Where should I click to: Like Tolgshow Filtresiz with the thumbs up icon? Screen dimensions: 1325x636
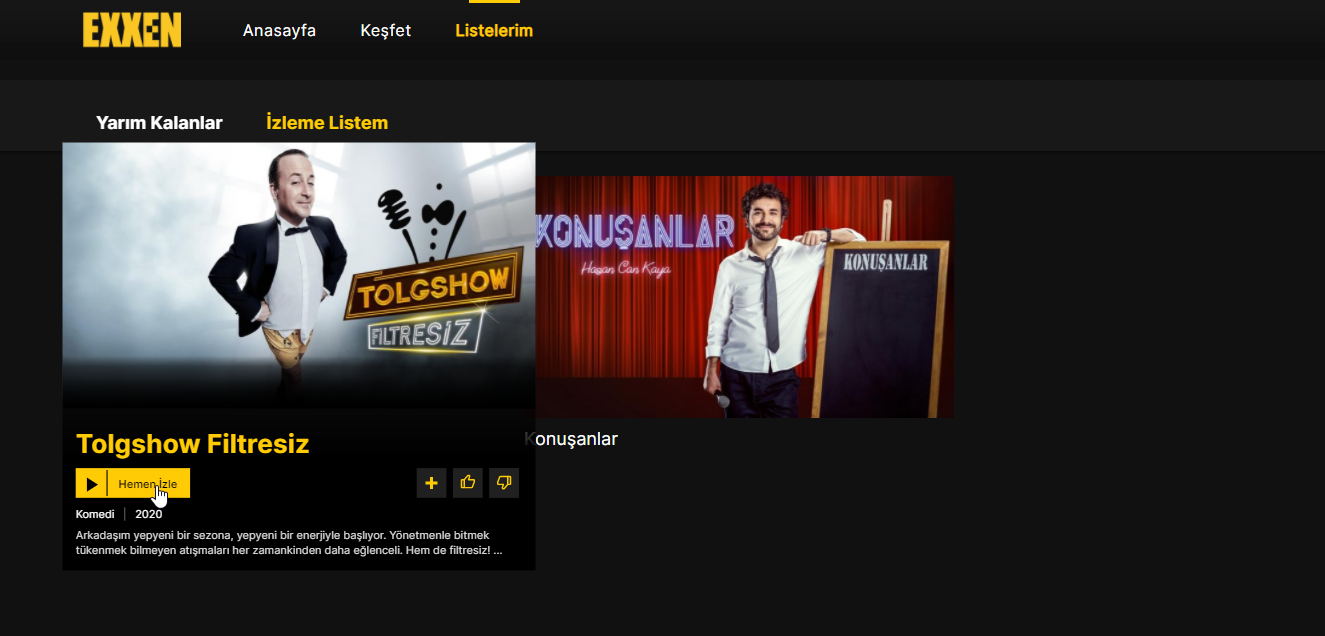click(468, 483)
